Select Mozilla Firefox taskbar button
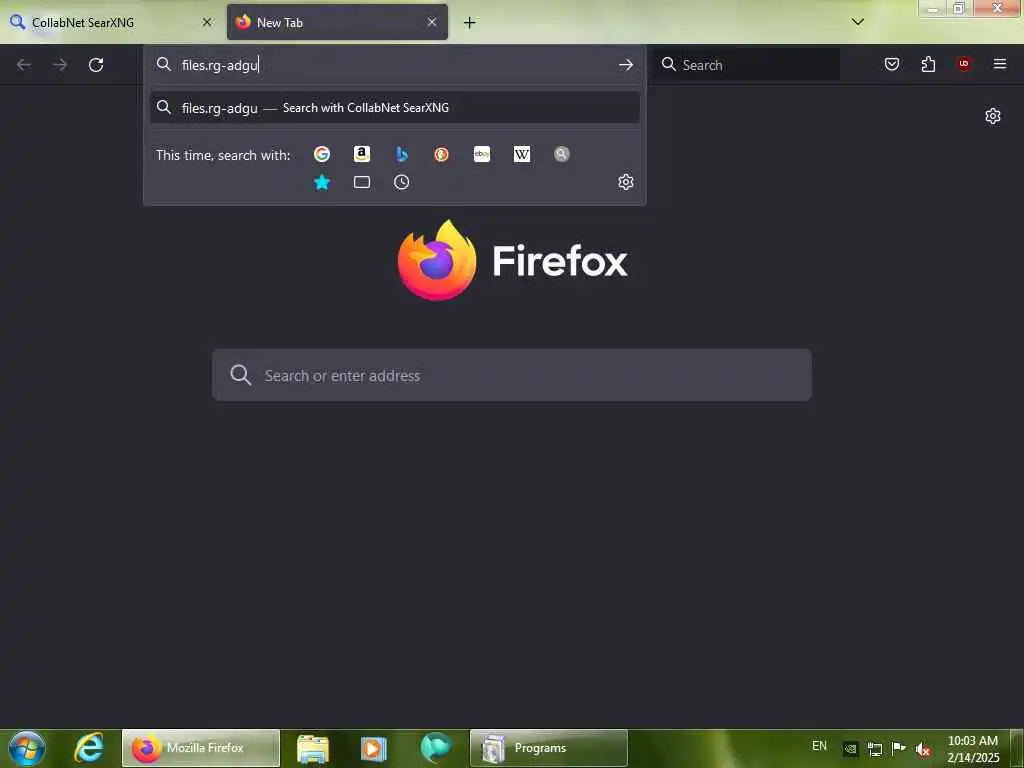 200,748
